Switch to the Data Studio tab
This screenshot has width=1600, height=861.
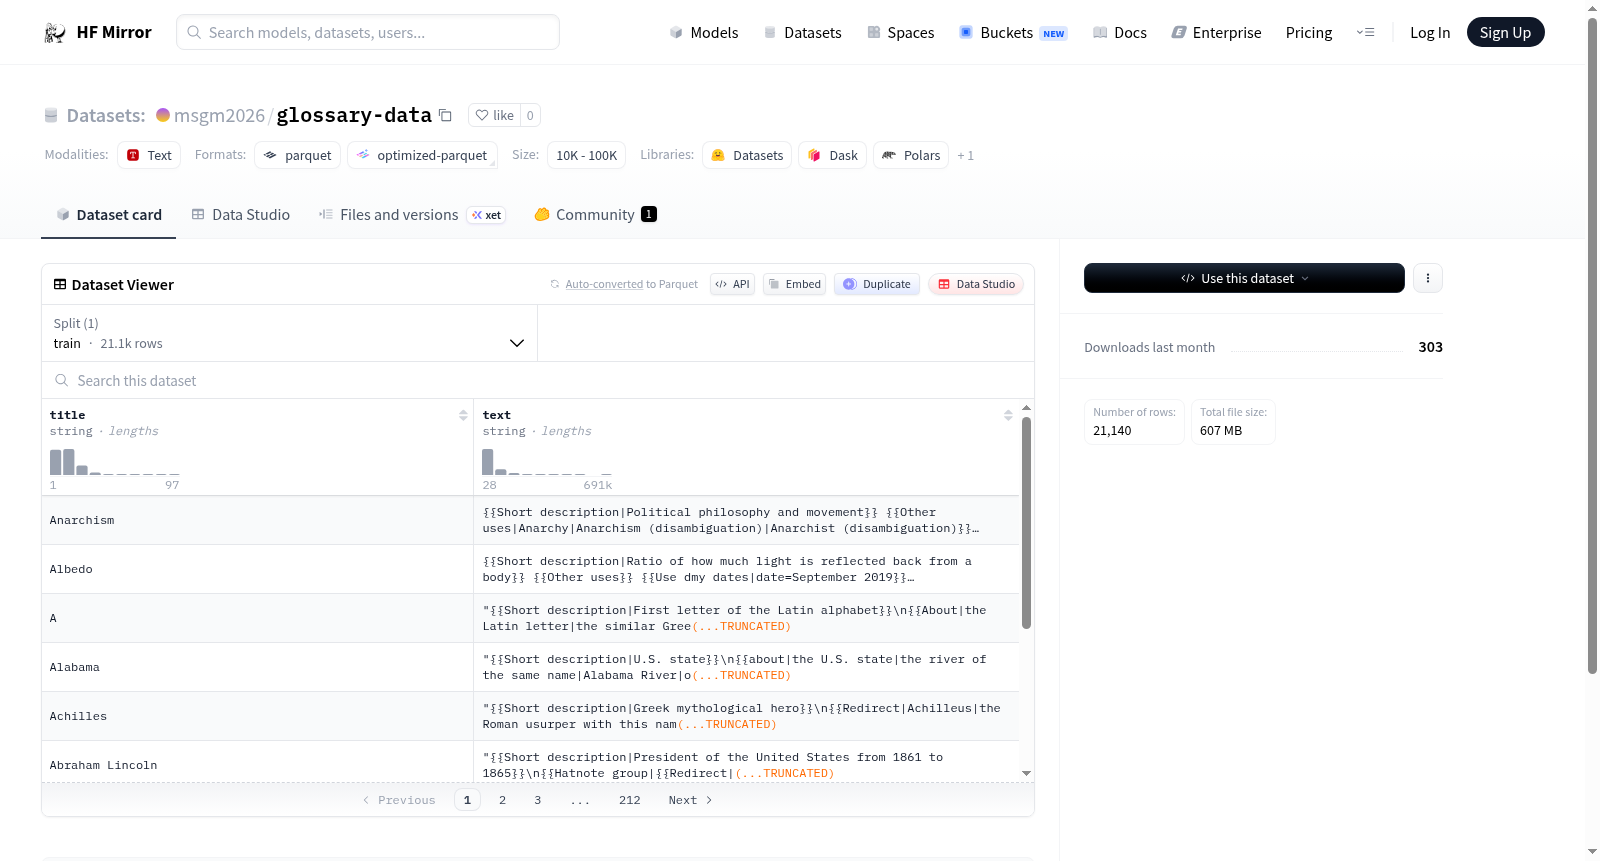240,214
